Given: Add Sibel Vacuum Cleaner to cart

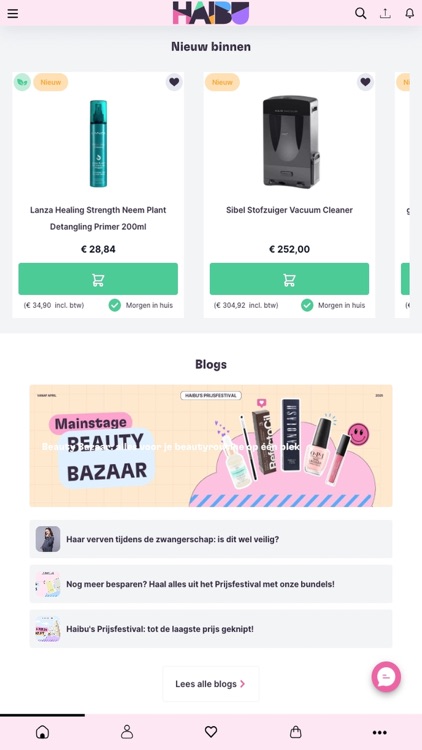Looking at the screenshot, I should pos(289,279).
